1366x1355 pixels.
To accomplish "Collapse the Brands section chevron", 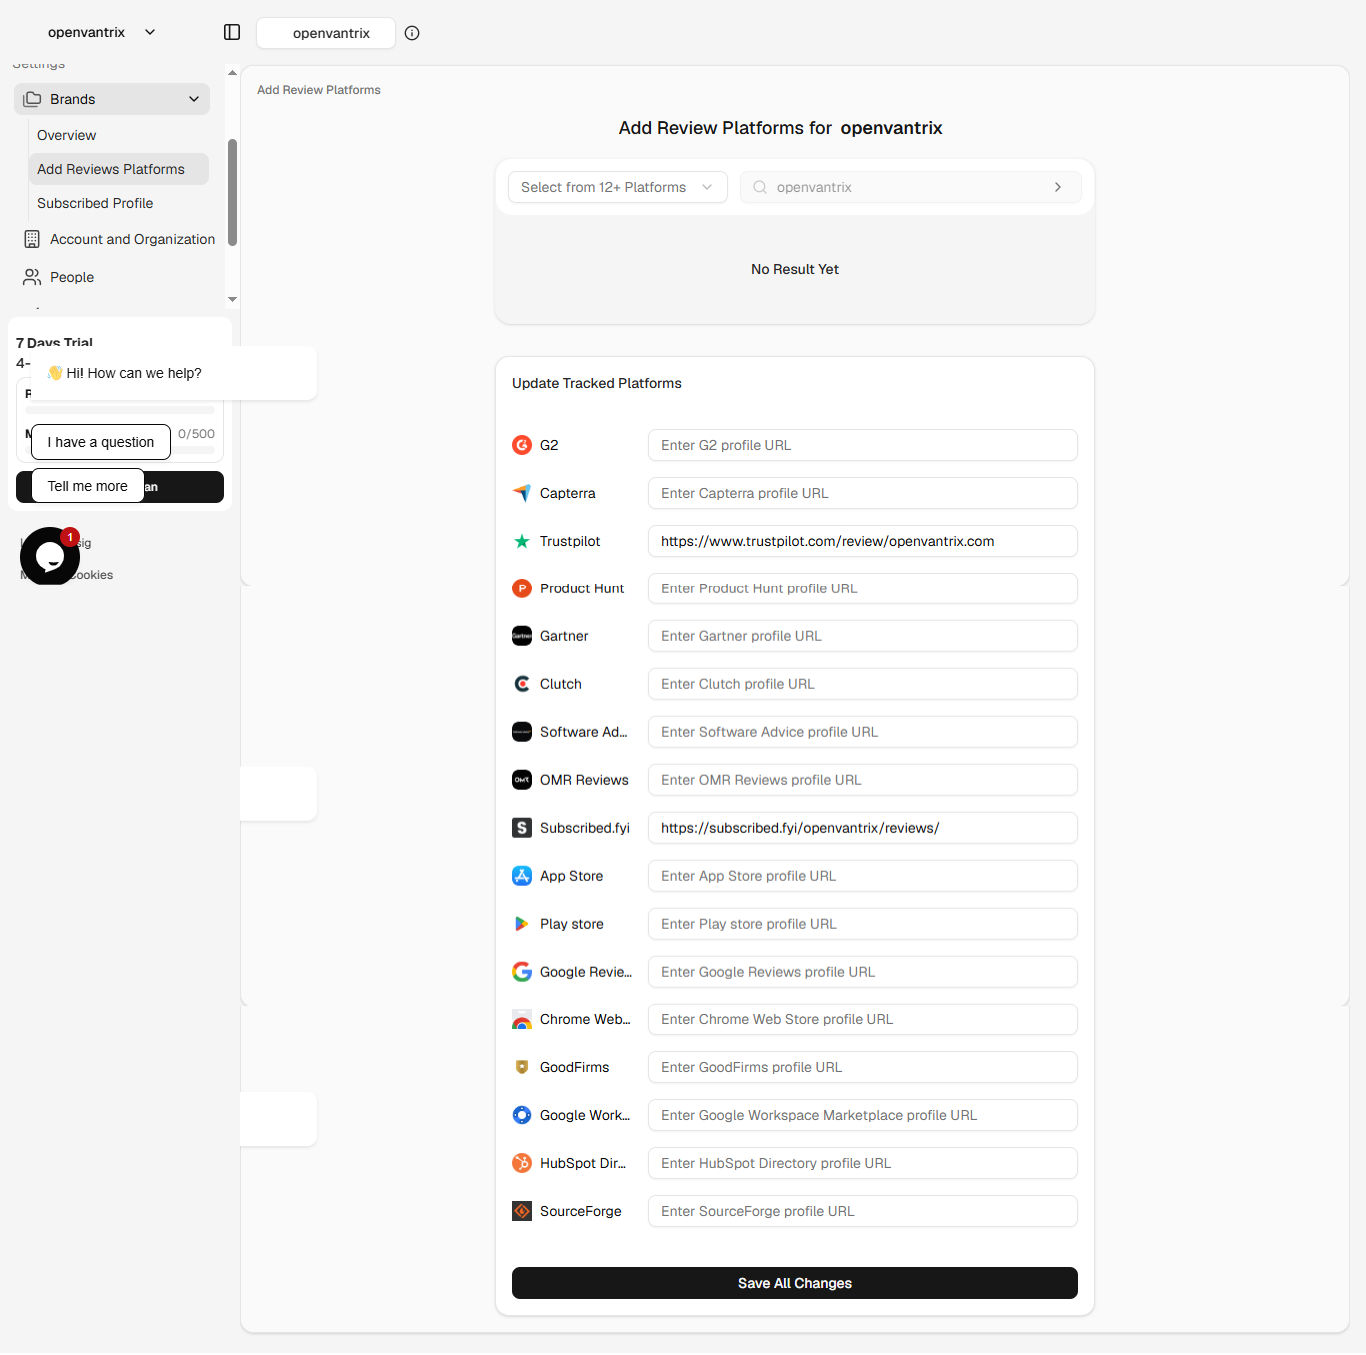I will [194, 99].
